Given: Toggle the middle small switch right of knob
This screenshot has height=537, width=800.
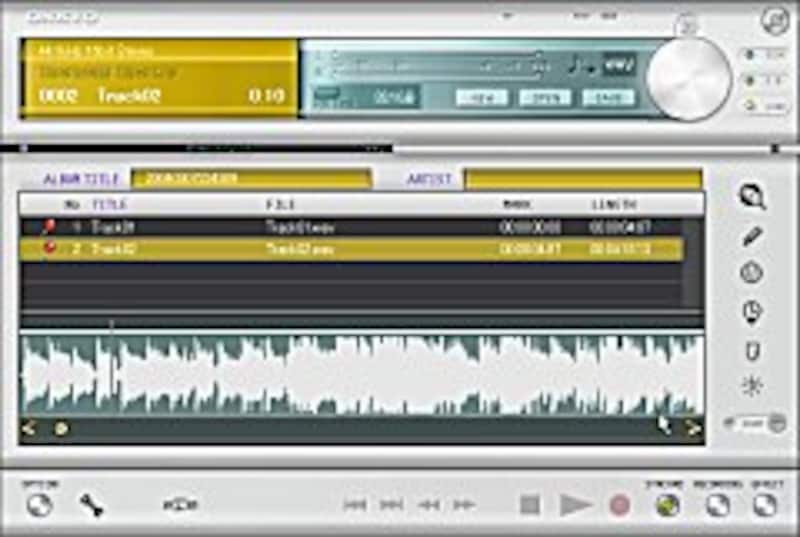Looking at the screenshot, I should 763,80.
